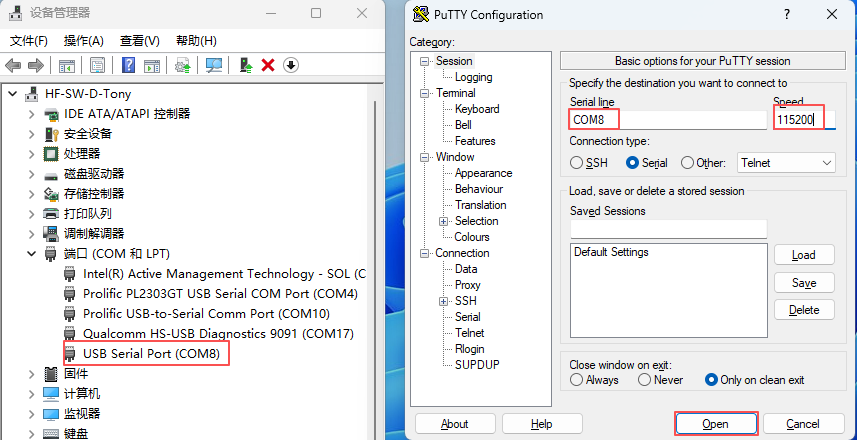
Task: Select USB Serial Port (COM8) device
Action: (150, 353)
